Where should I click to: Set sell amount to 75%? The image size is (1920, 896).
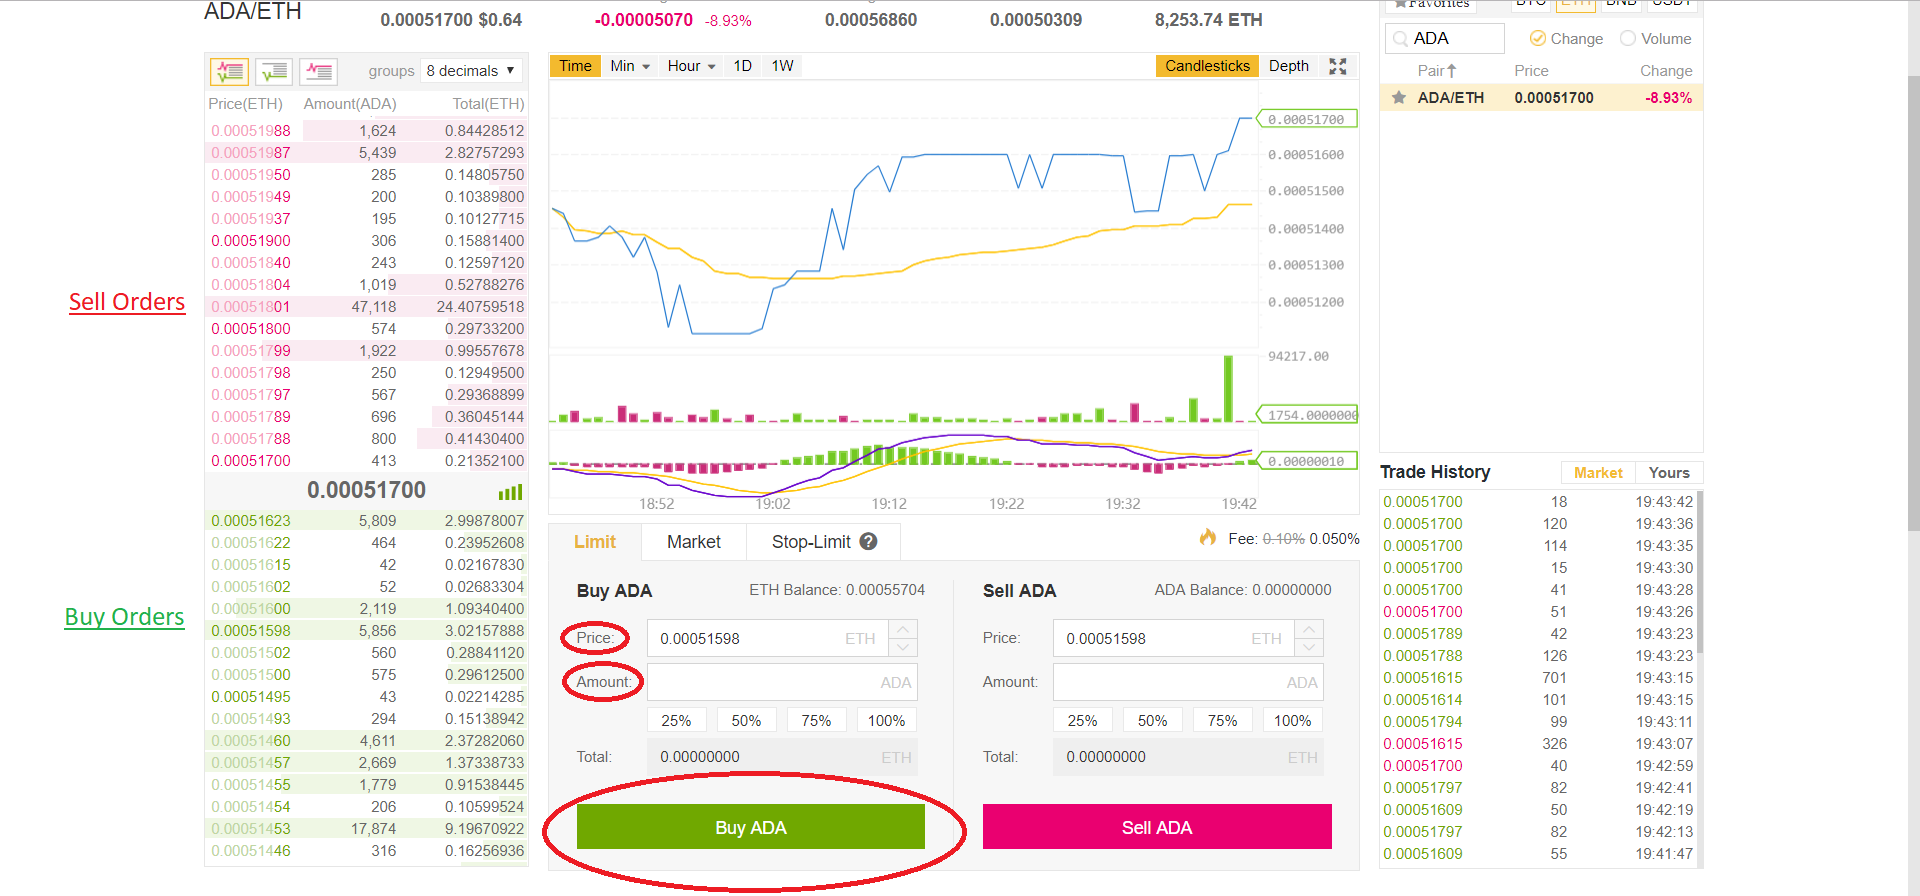(1222, 721)
